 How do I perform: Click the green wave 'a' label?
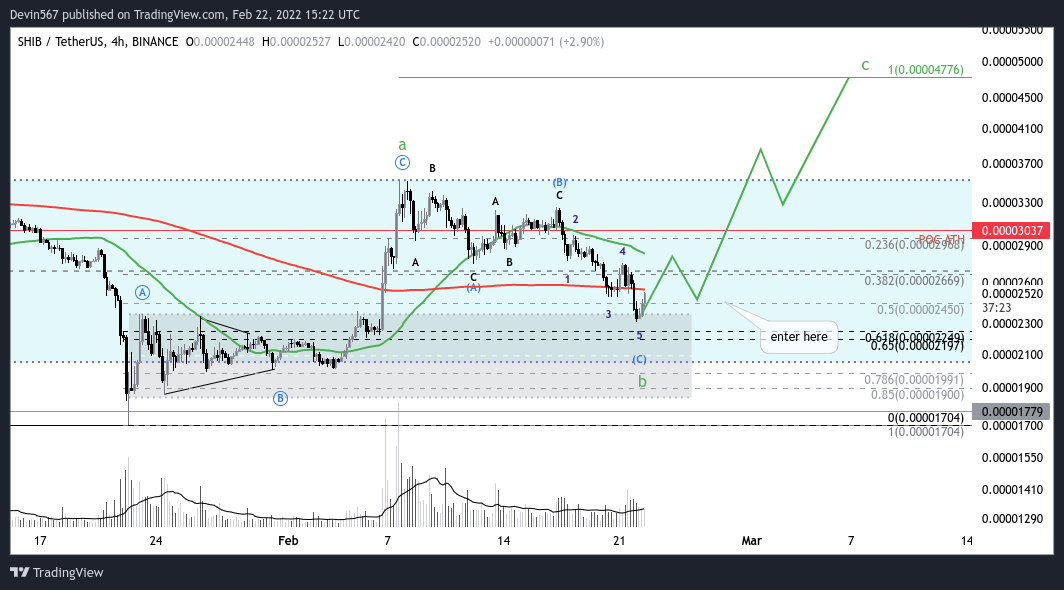402,145
